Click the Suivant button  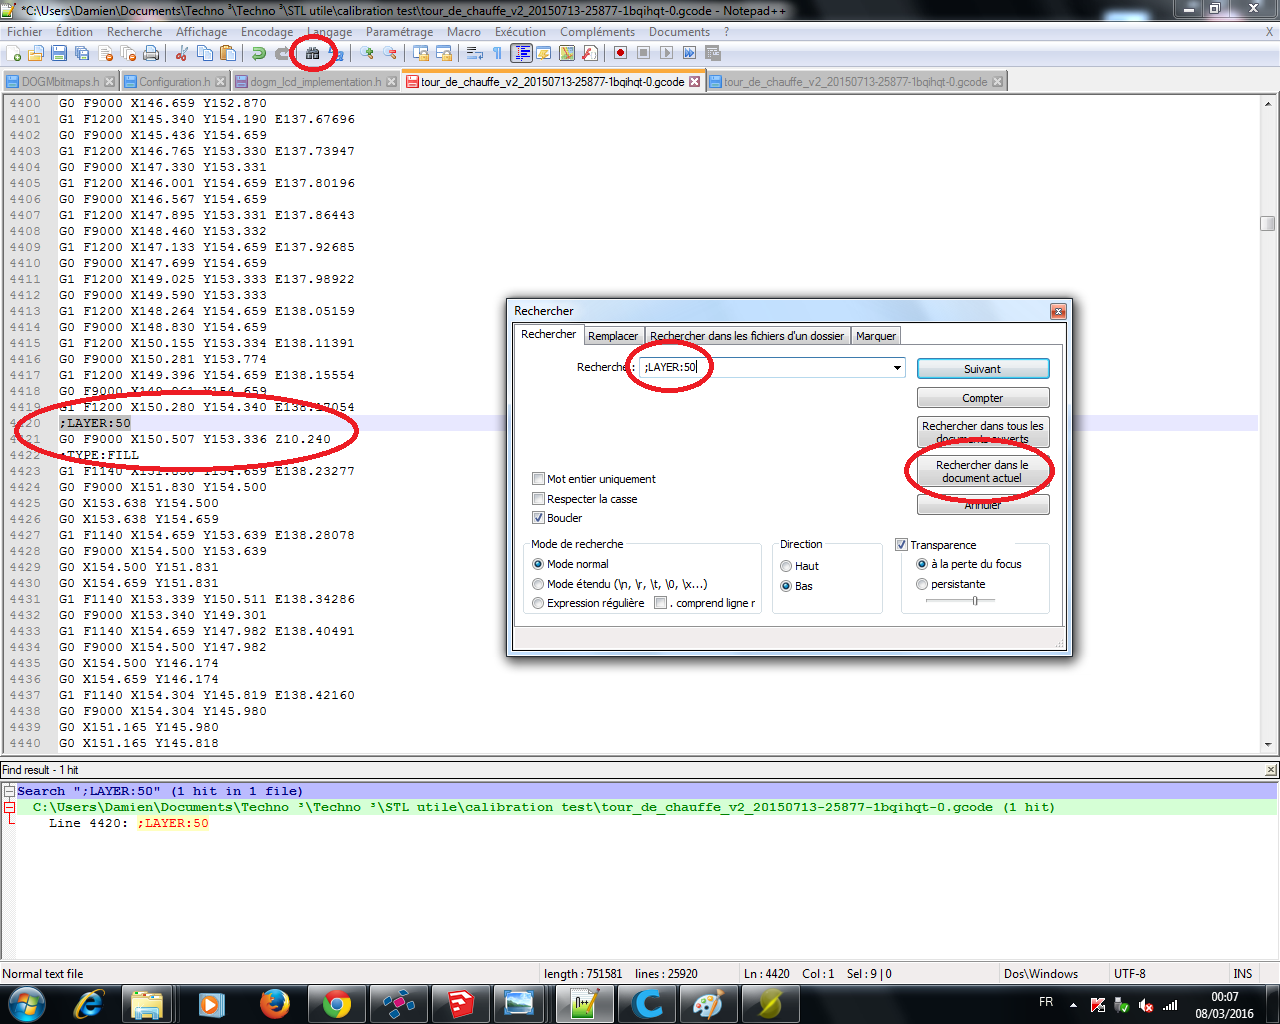(x=983, y=369)
